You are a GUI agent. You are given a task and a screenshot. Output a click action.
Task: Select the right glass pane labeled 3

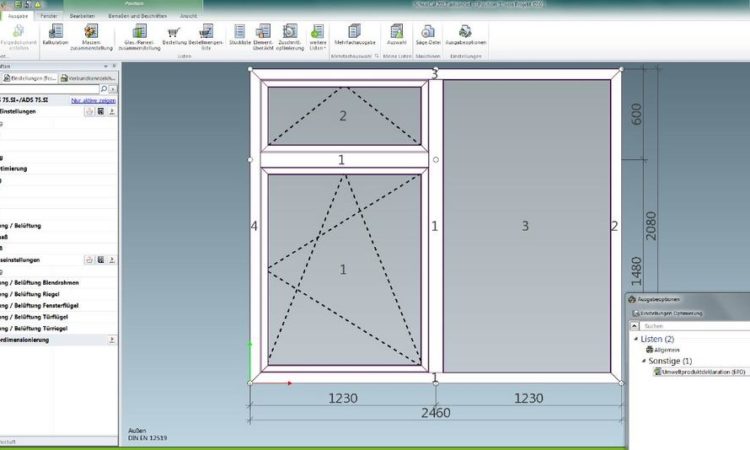pos(525,226)
